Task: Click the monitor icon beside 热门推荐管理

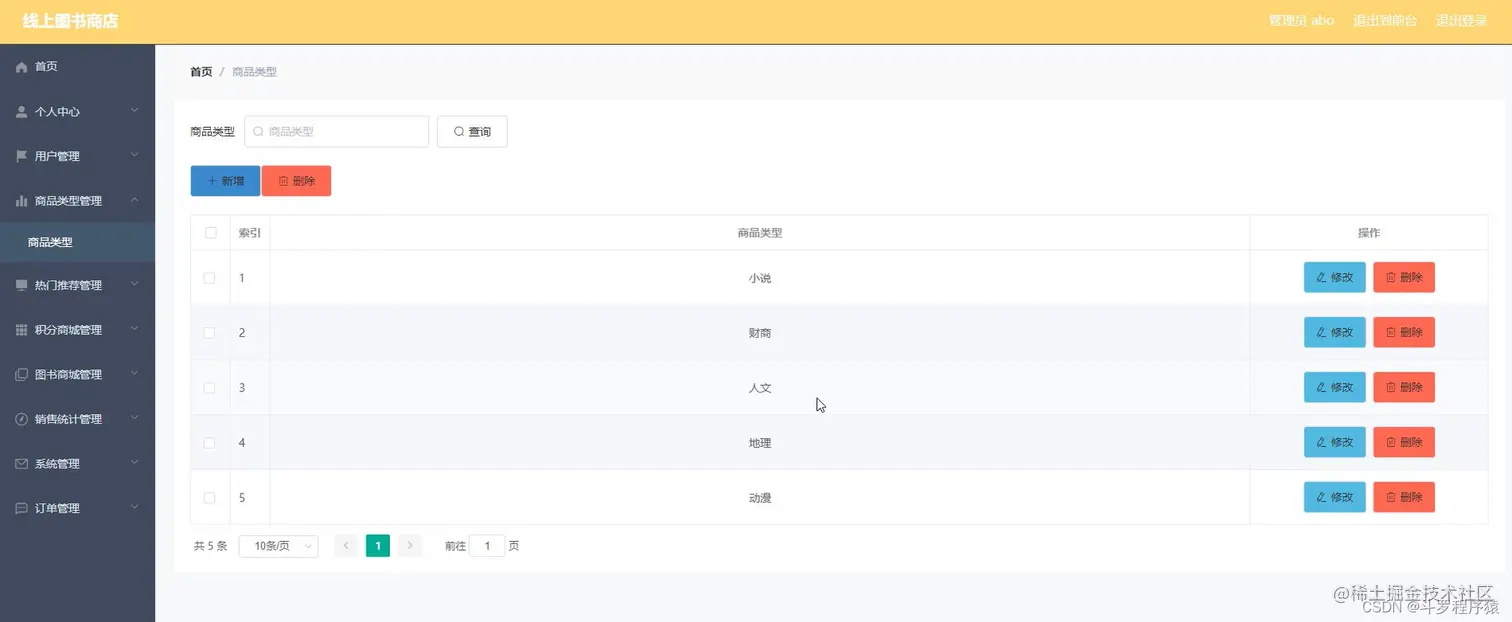Action: (x=21, y=285)
